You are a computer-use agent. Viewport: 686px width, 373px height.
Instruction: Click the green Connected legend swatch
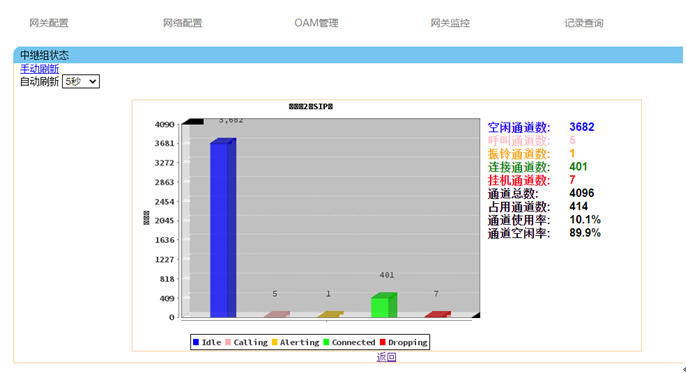point(326,342)
